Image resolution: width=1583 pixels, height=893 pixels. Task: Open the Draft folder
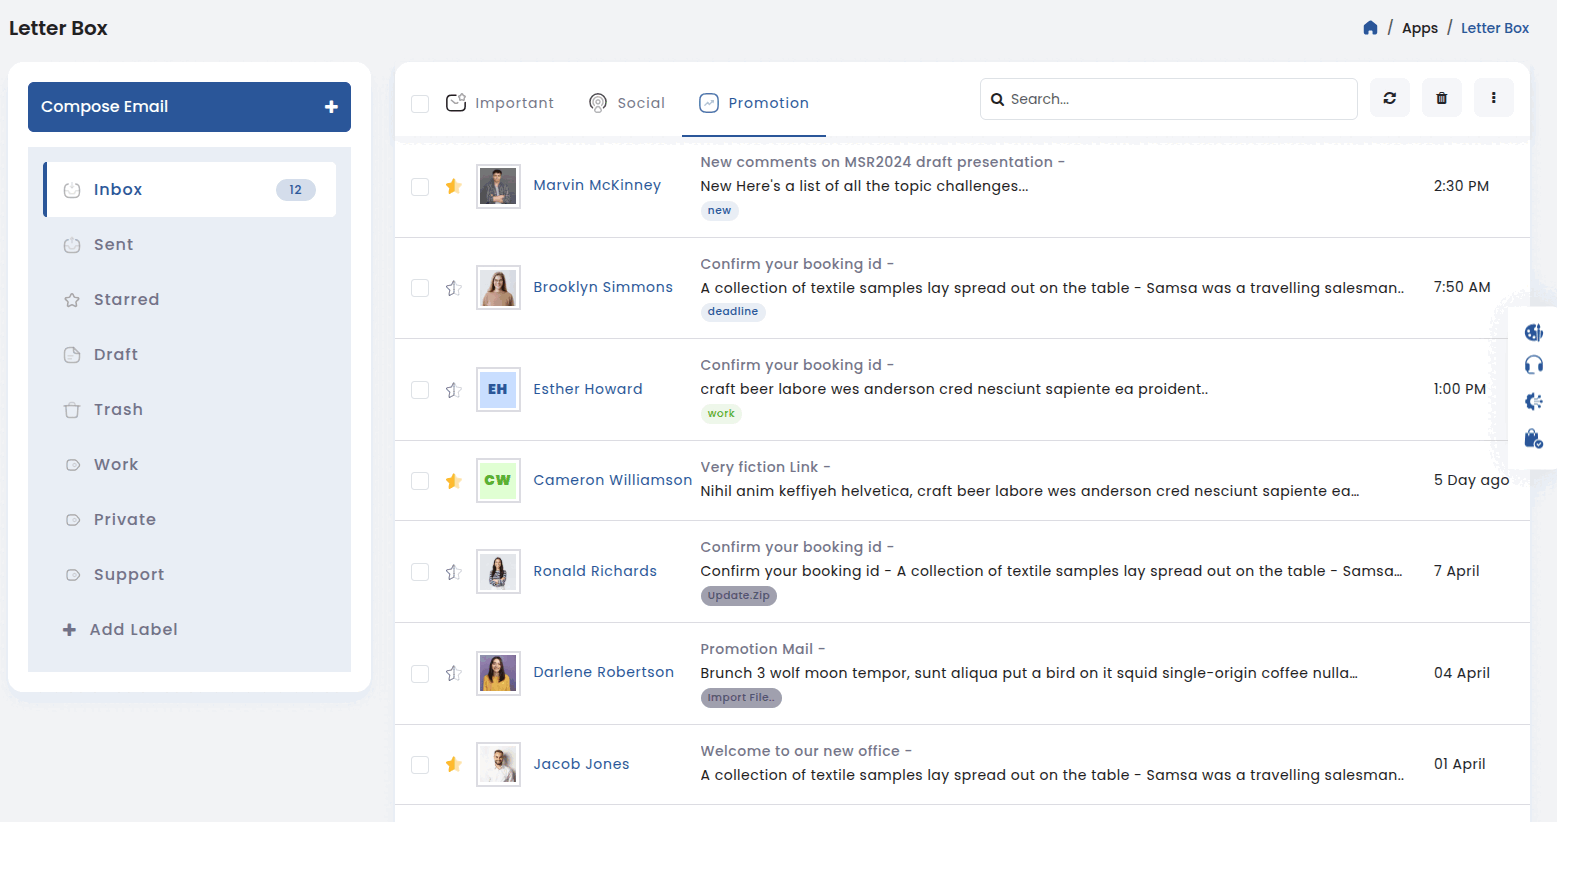click(190, 355)
